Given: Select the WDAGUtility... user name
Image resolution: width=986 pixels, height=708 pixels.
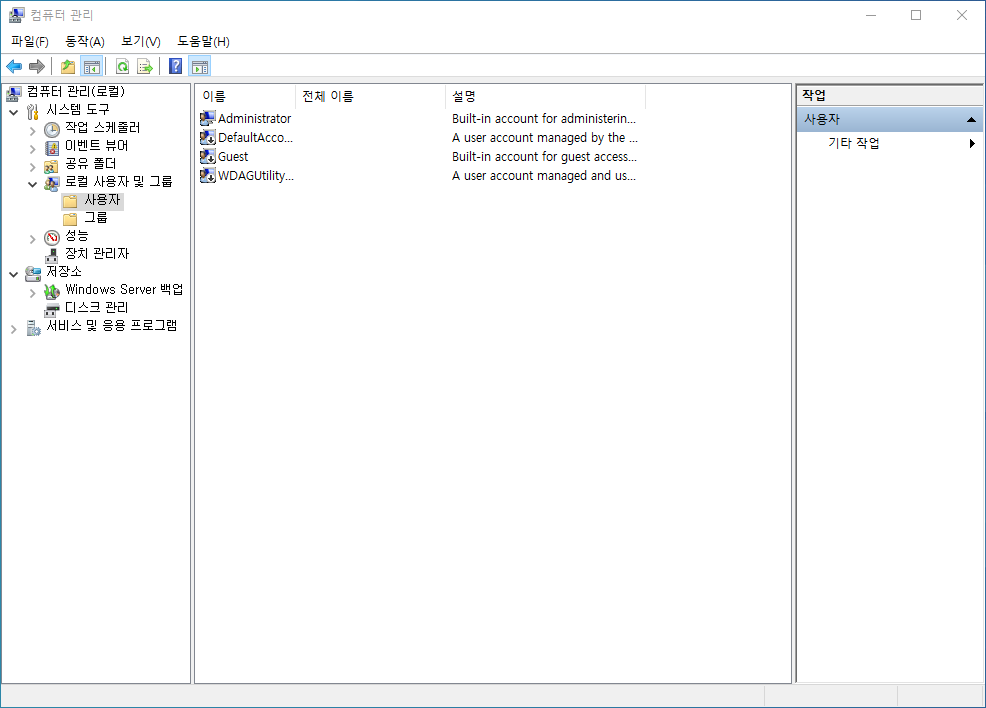Looking at the screenshot, I should tap(255, 175).
